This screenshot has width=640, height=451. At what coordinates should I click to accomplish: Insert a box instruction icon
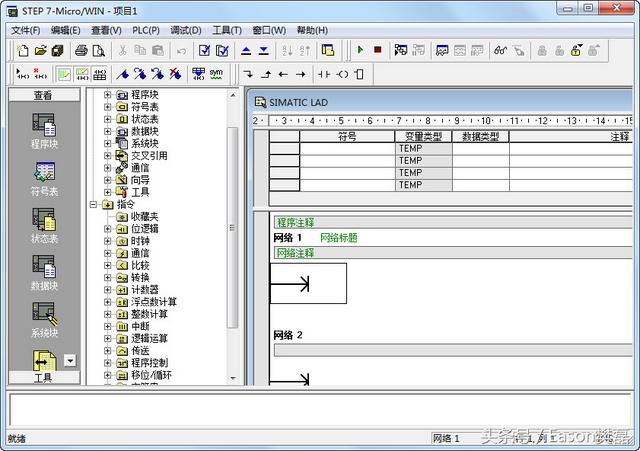(359, 74)
